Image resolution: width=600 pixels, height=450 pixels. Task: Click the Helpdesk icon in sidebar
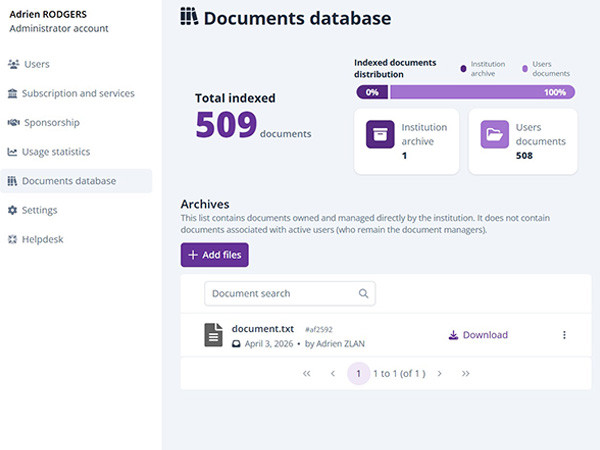13,239
